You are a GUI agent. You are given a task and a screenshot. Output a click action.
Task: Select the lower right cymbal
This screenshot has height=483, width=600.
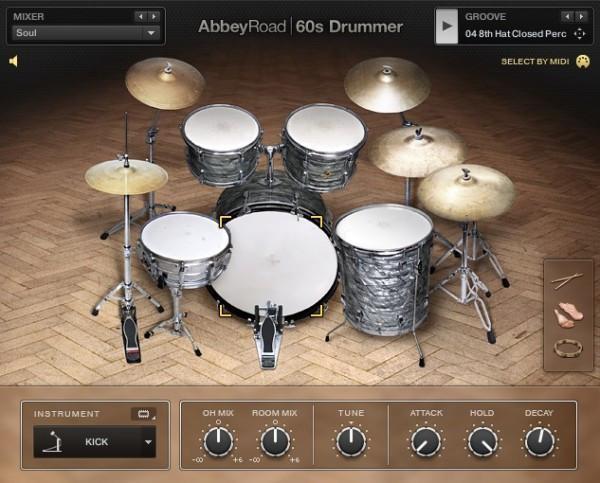(x=466, y=192)
